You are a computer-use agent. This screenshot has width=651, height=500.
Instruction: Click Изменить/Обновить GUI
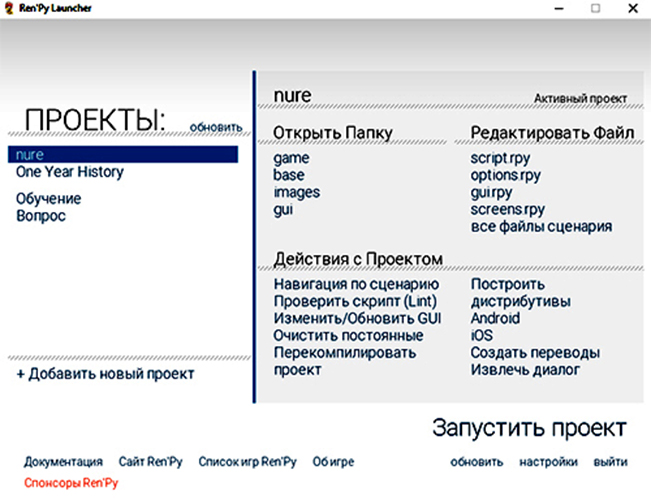click(357, 319)
